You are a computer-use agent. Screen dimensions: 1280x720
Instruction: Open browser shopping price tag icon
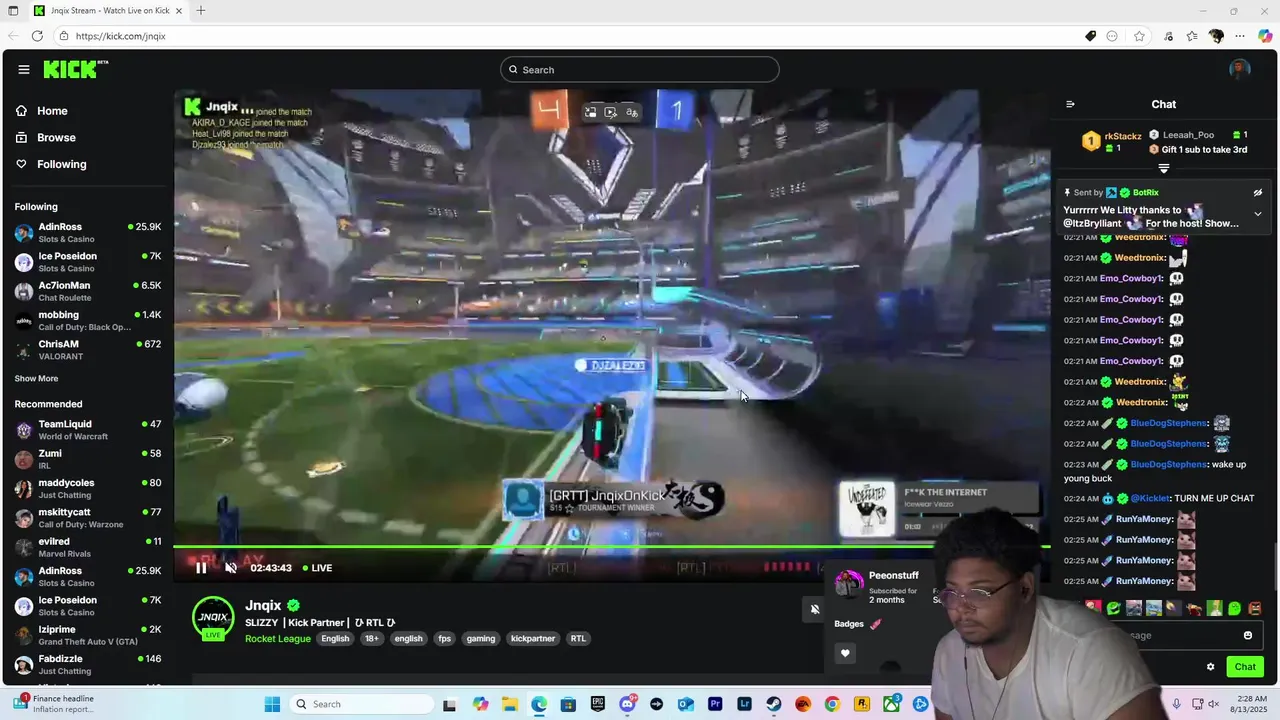coord(1091,36)
